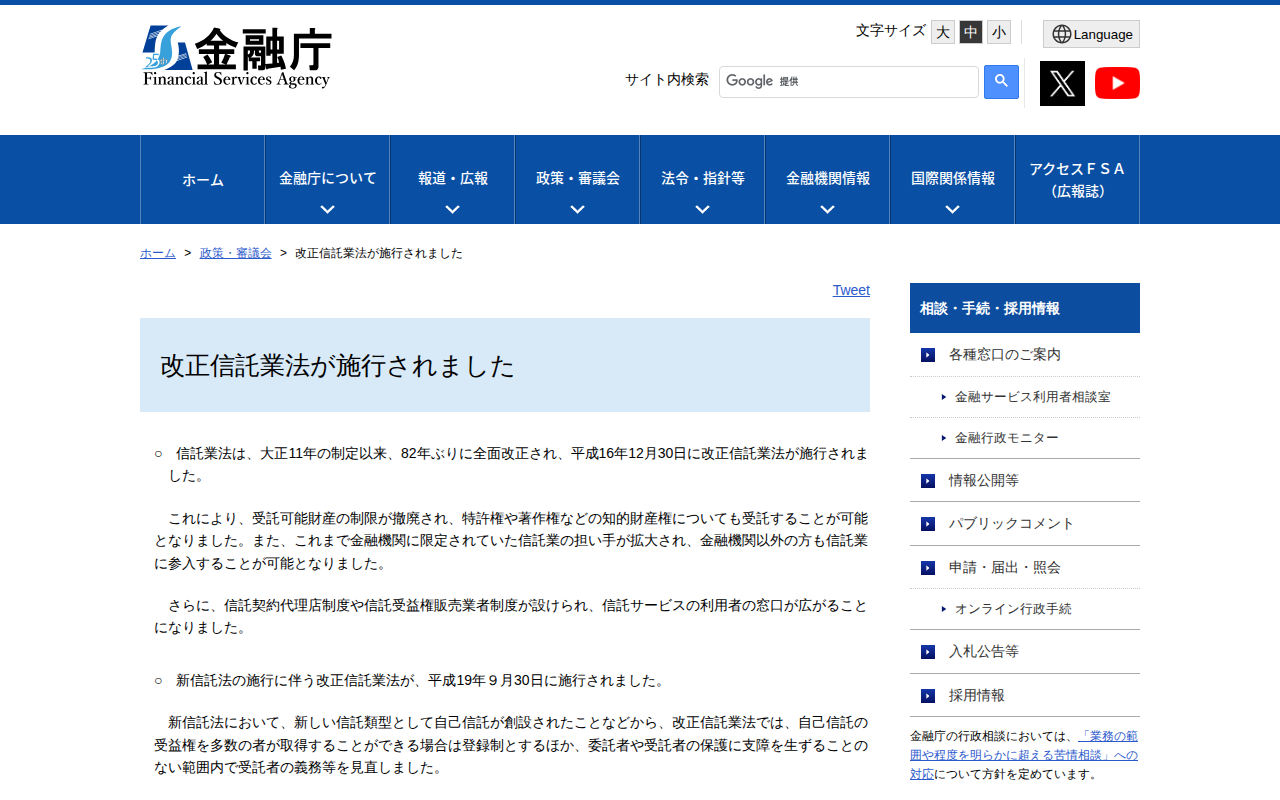The width and height of the screenshot is (1280, 800).
Task: Open 政策・審議会 breadcrumb link
Action: point(235,253)
